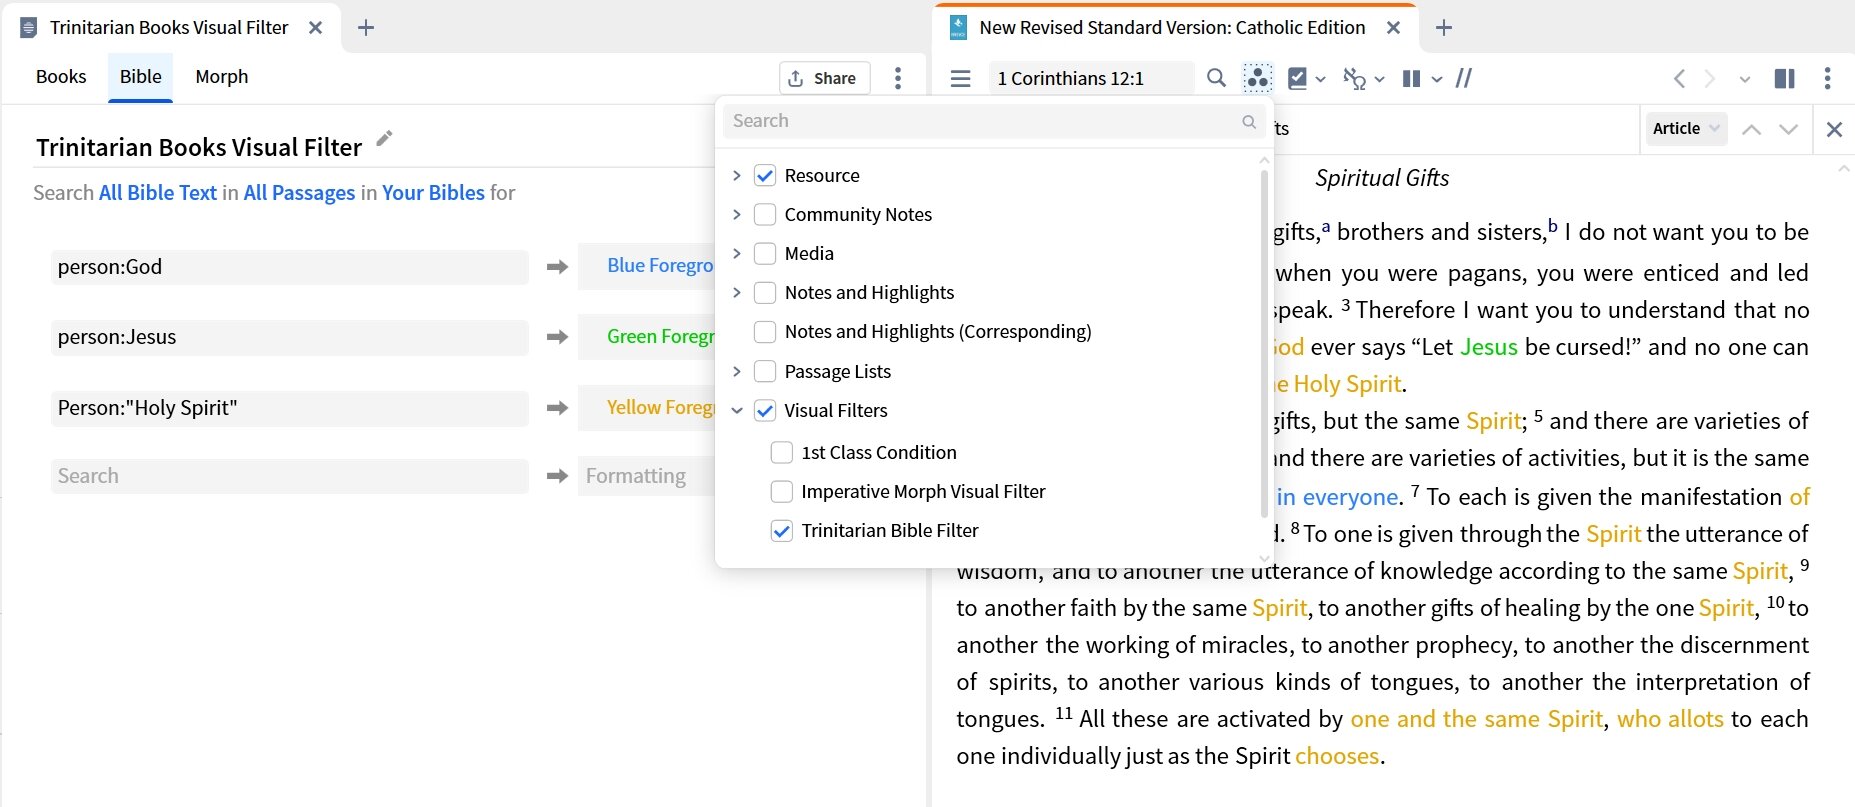The height and width of the screenshot is (807, 1855).
Task: Open the Yellow Foreground formatting selector
Action: [647, 408]
